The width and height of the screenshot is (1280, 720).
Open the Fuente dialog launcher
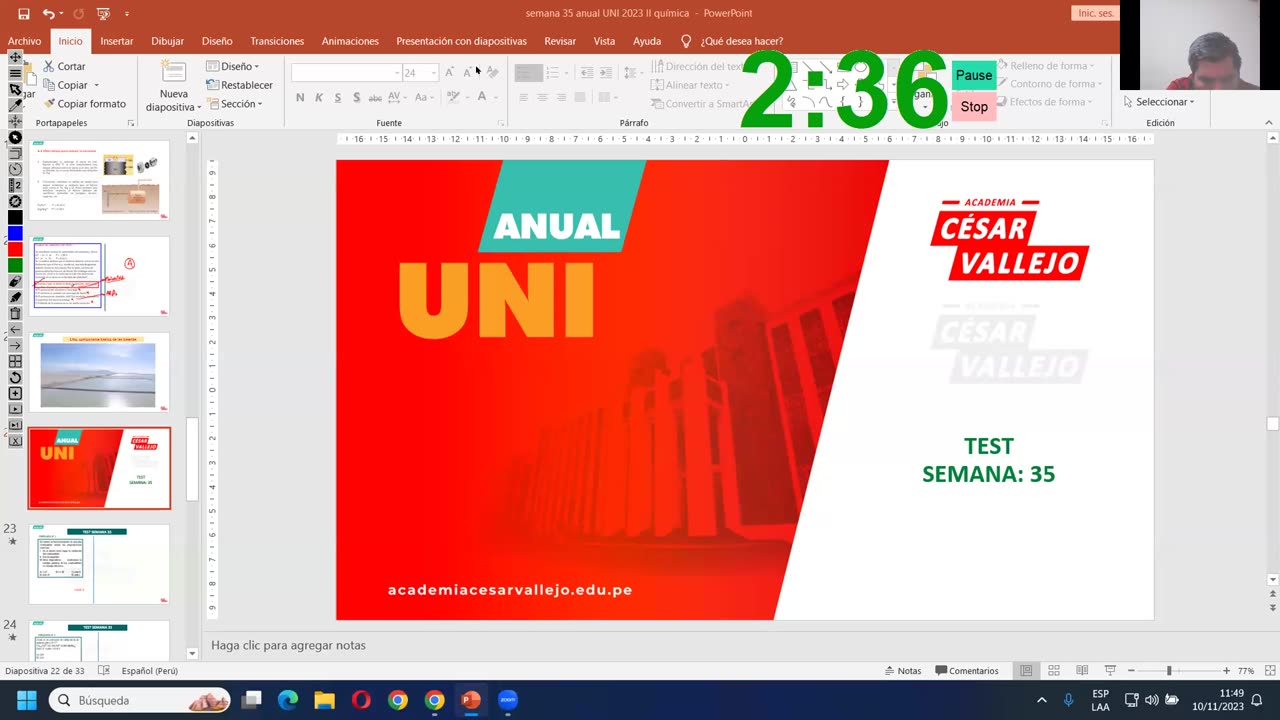tap(501, 123)
